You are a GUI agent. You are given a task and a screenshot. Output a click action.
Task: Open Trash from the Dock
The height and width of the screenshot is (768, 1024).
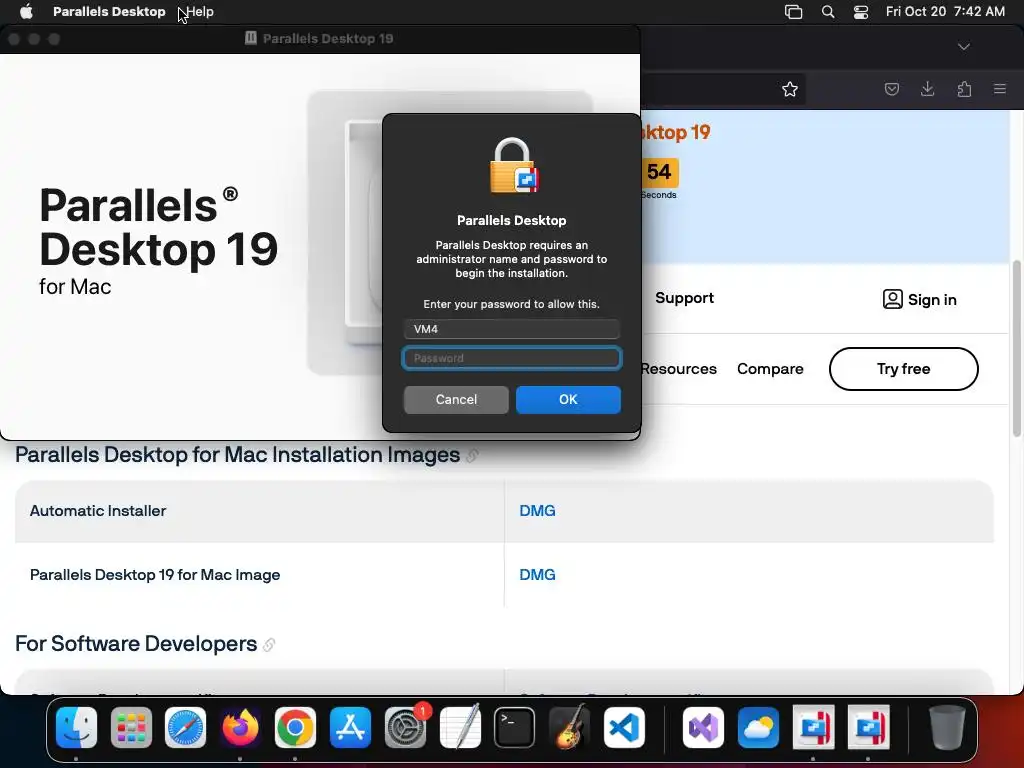947,727
